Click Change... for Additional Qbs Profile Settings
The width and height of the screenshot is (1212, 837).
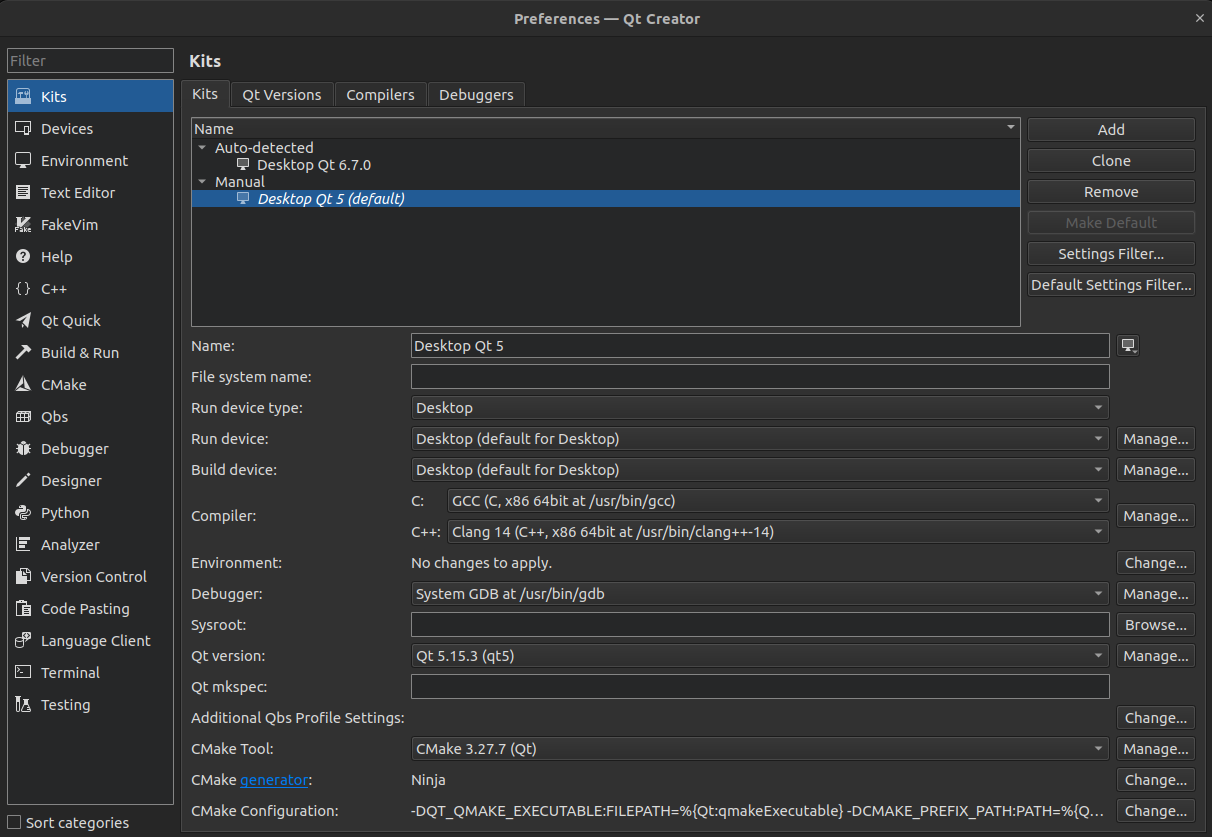[x=1155, y=718]
